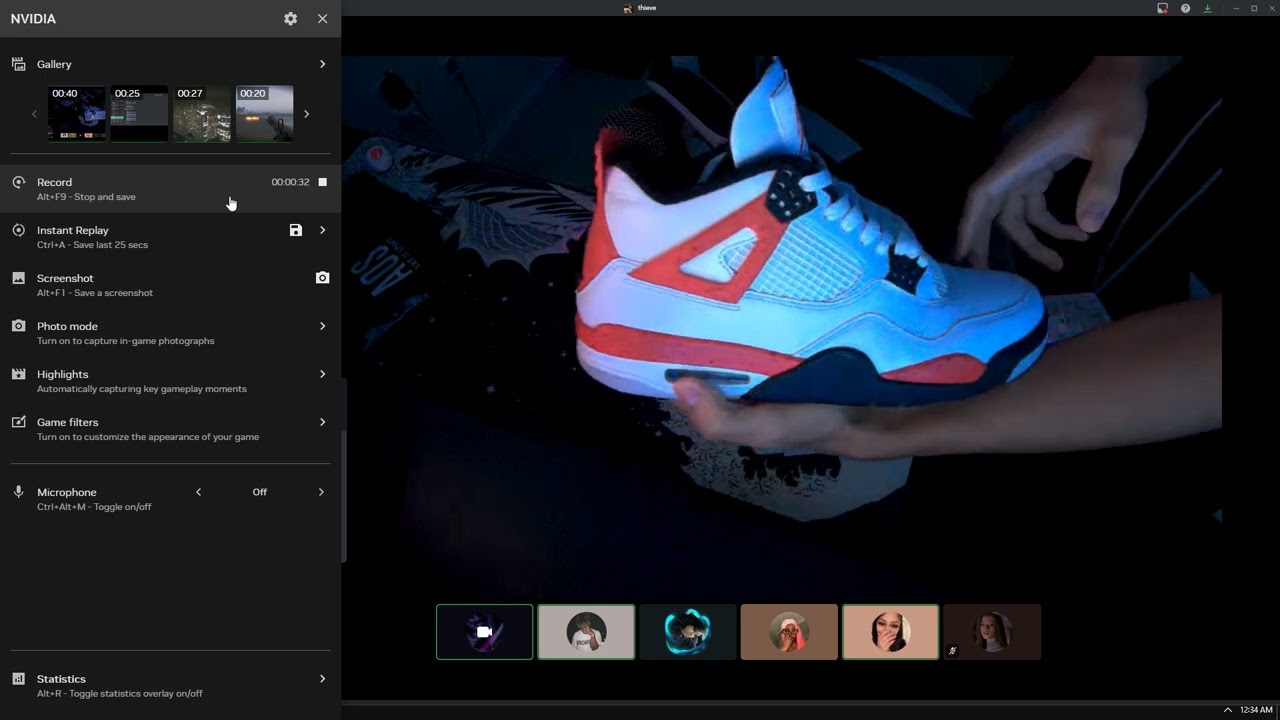
Task: Expand Photo mode options
Action: pyautogui.click(x=322, y=326)
